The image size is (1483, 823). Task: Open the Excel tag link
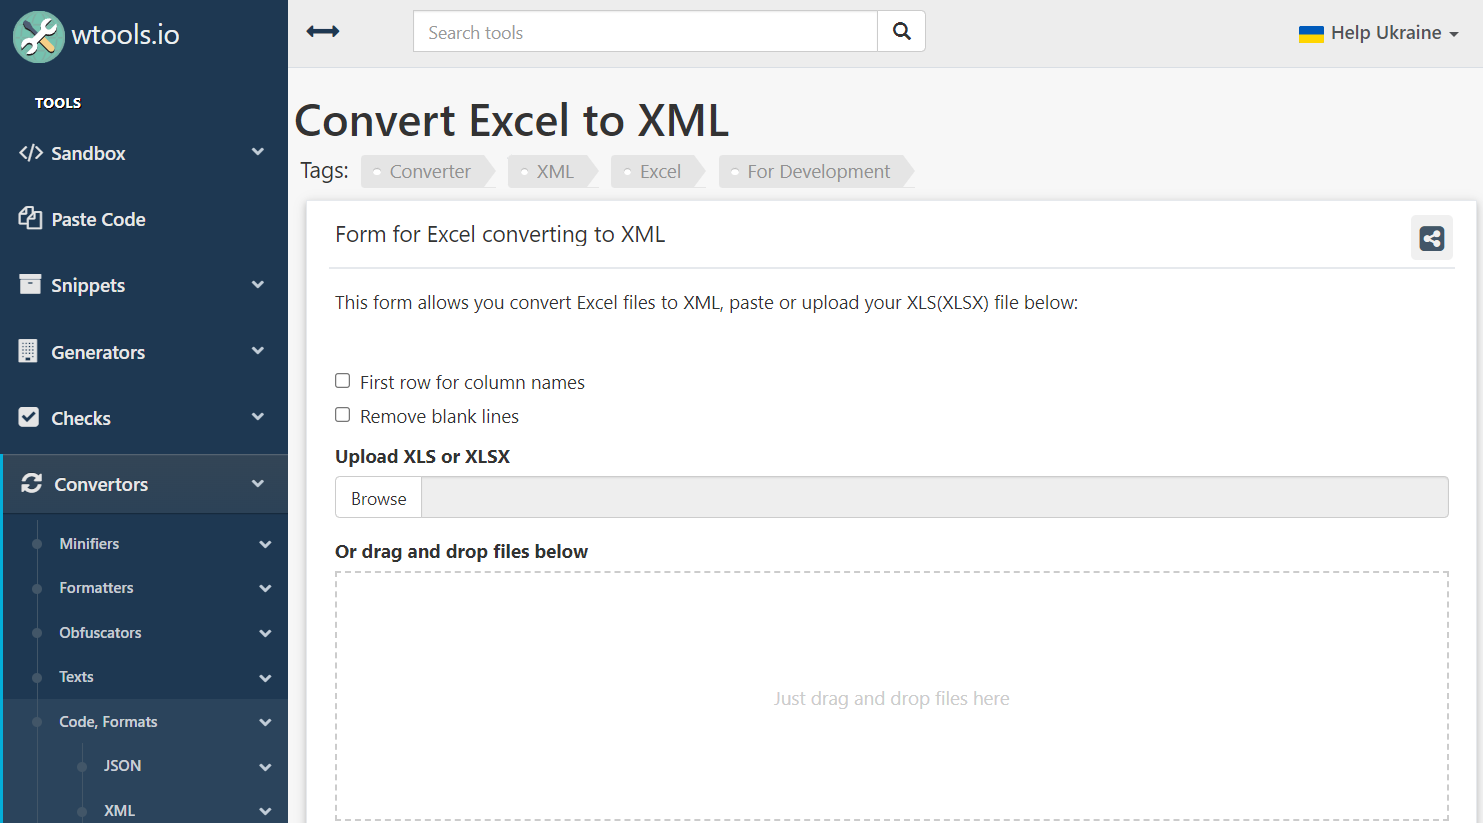click(x=657, y=172)
